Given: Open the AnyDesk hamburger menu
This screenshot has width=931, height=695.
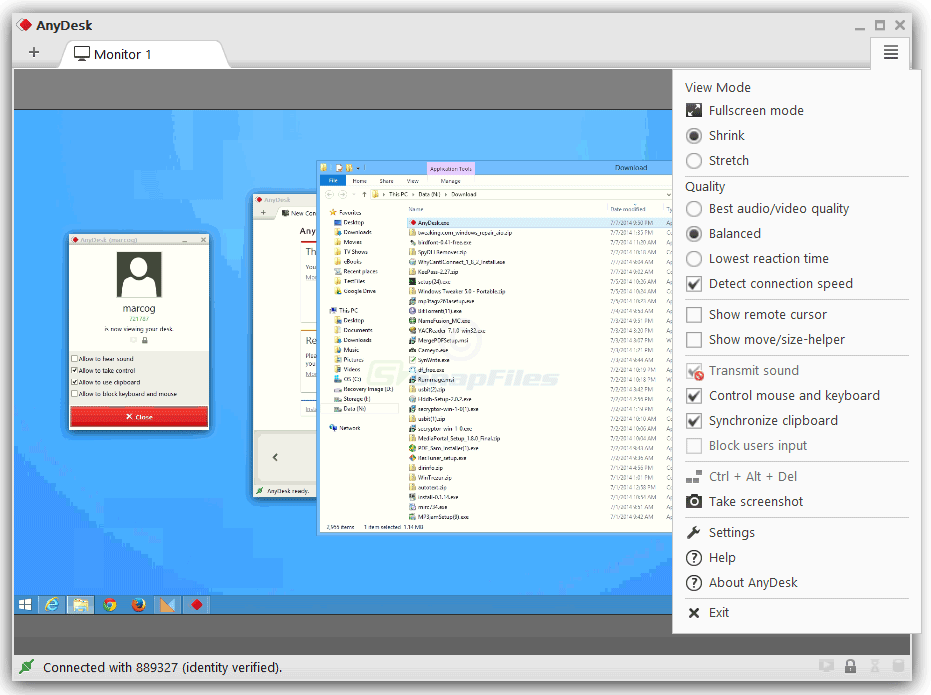Looking at the screenshot, I should click(890, 53).
